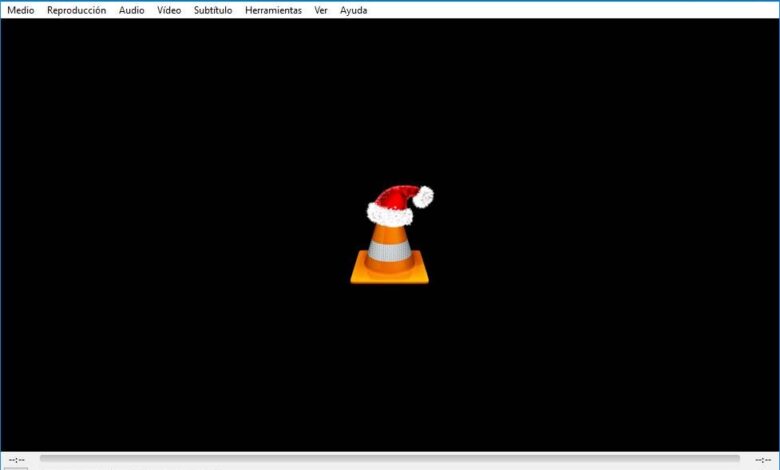Click the remaining time label at right
Screen dimensions: 780x470
click(763, 460)
